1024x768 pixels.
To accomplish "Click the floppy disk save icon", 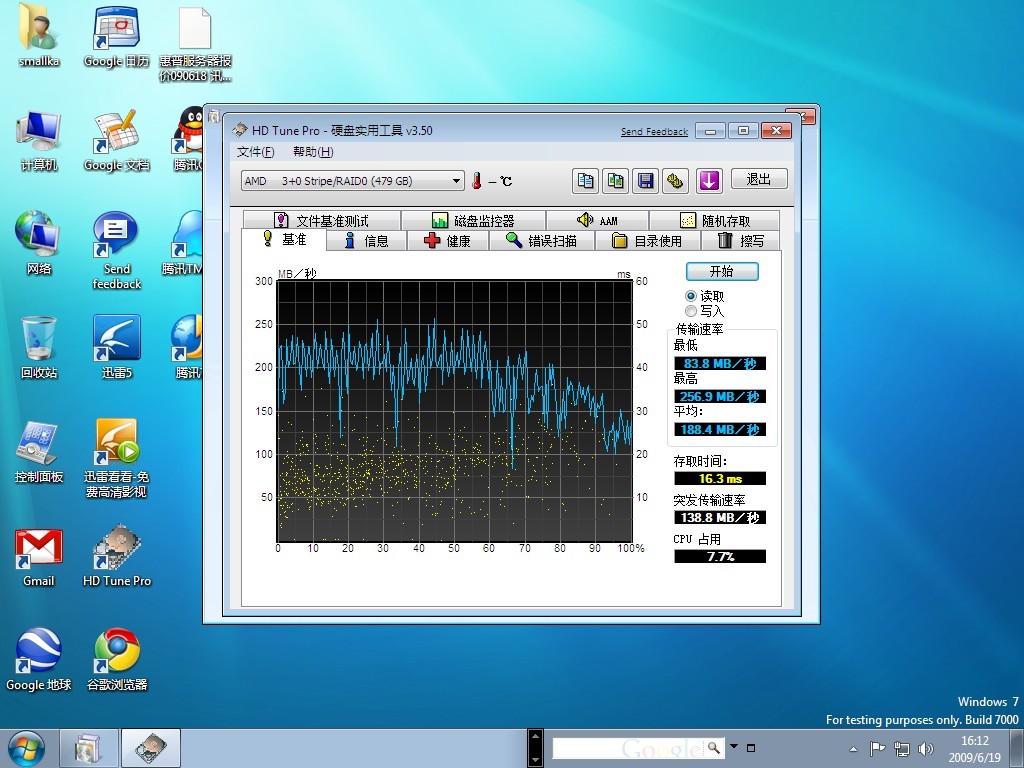I will click(x=646, y=181).
